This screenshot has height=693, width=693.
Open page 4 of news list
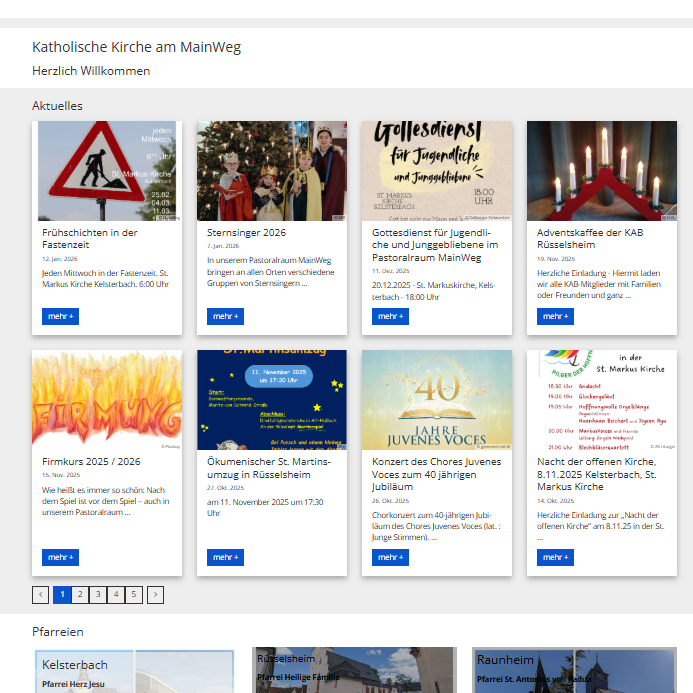pyautogui.click(x=116, y=594)
